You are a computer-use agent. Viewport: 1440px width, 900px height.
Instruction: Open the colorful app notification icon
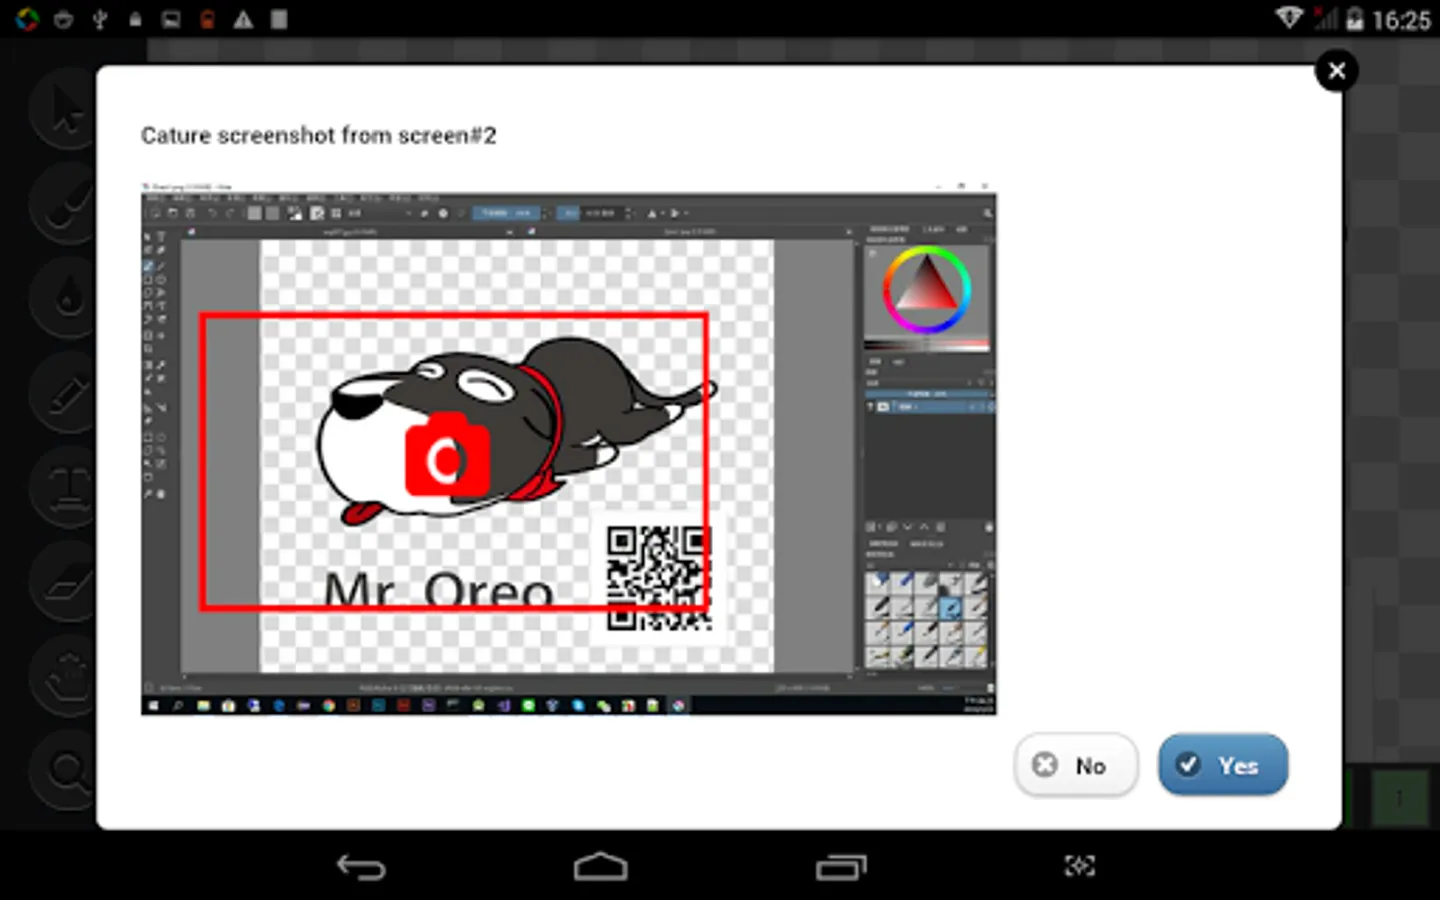point(27,19)
